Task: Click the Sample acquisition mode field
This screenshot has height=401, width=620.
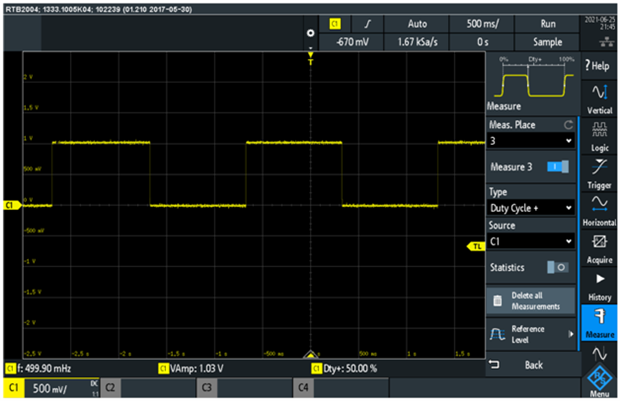Action: 548,42
